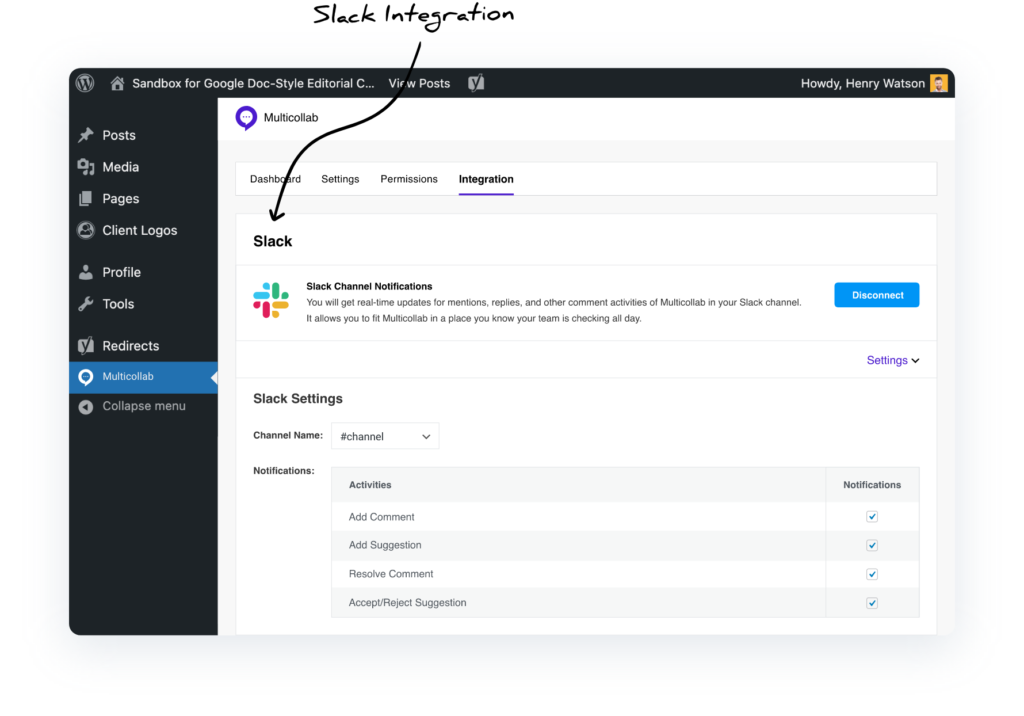Click Slack Channel Notifications title

click(x=369, y=286)
